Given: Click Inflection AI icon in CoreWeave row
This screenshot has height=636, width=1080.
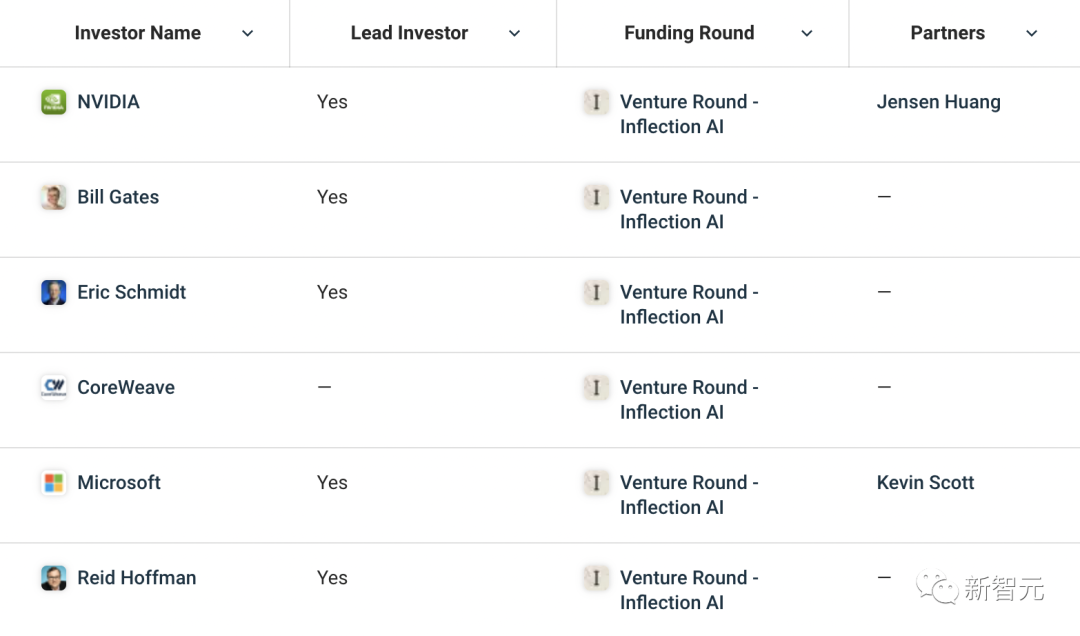Looking at the screenshot, I should pyautogui.click(x=596, y=387).
